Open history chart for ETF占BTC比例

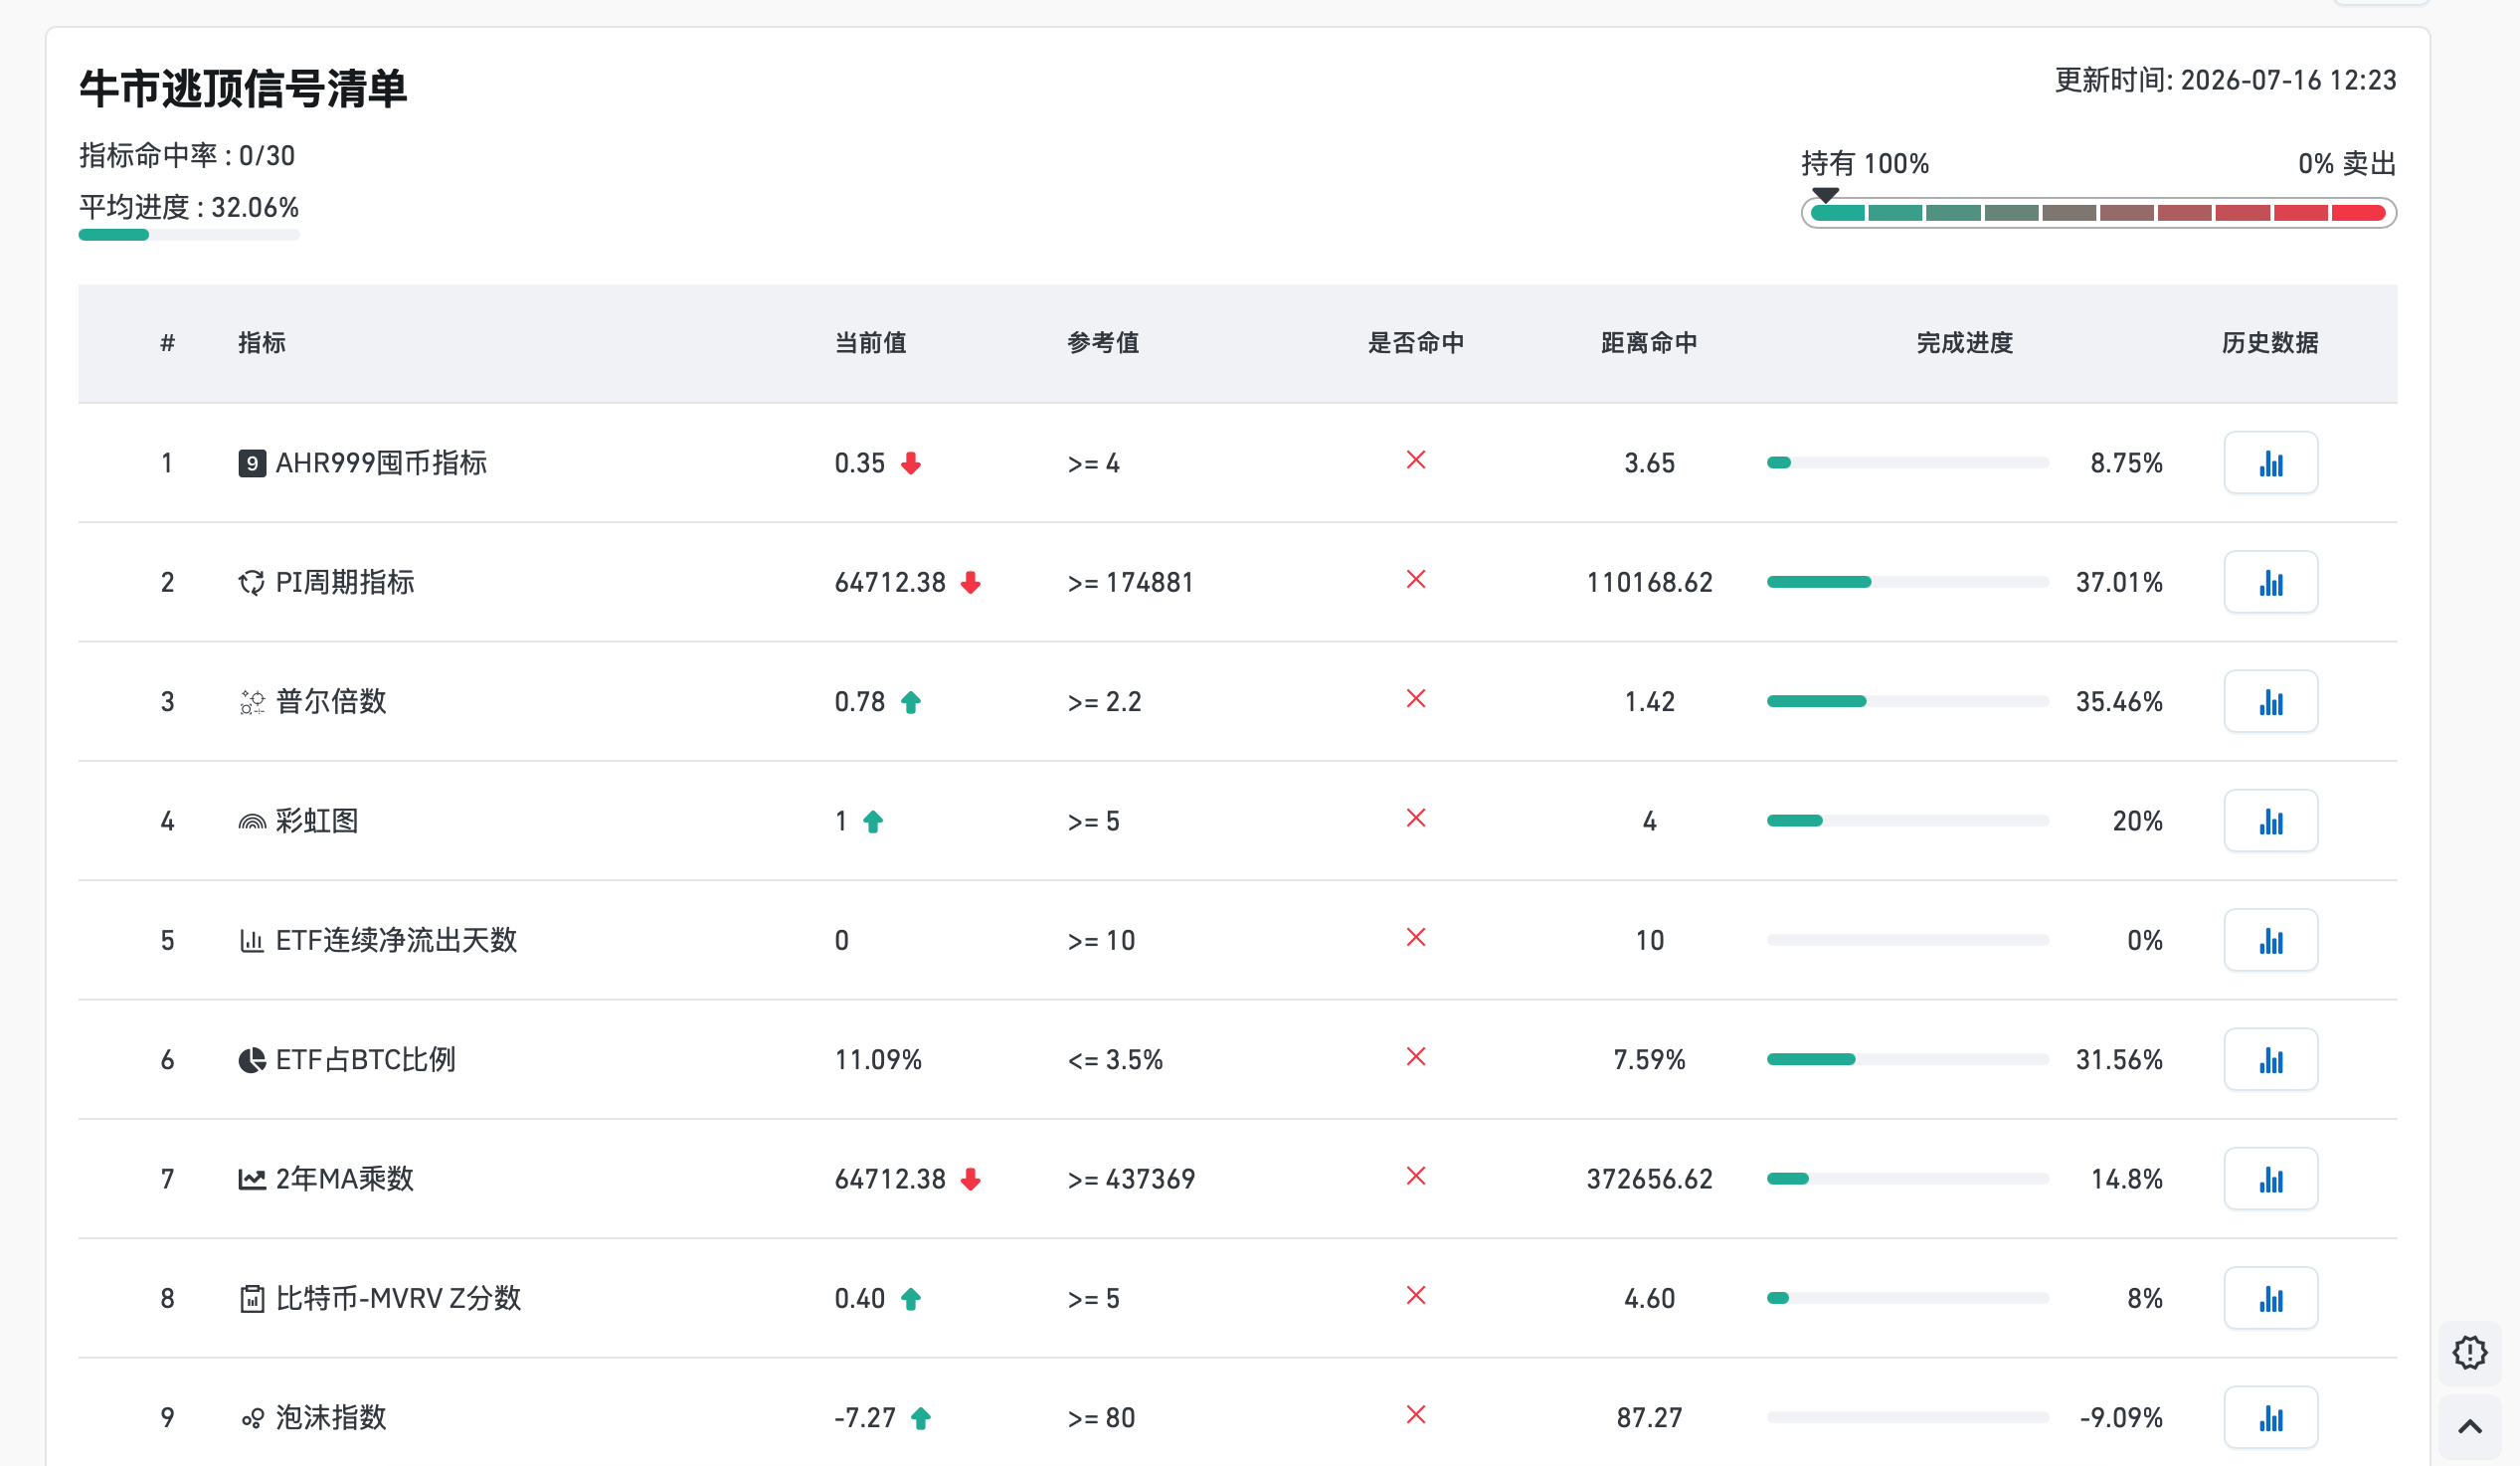(2270, 1059)
